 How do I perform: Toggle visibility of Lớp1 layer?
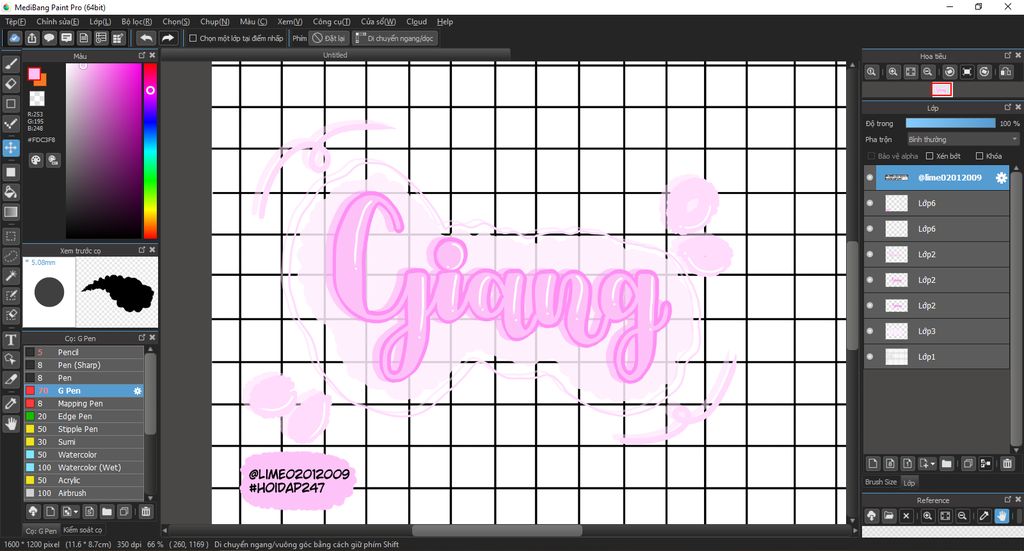pyautogui.click(x=870, y=356)
